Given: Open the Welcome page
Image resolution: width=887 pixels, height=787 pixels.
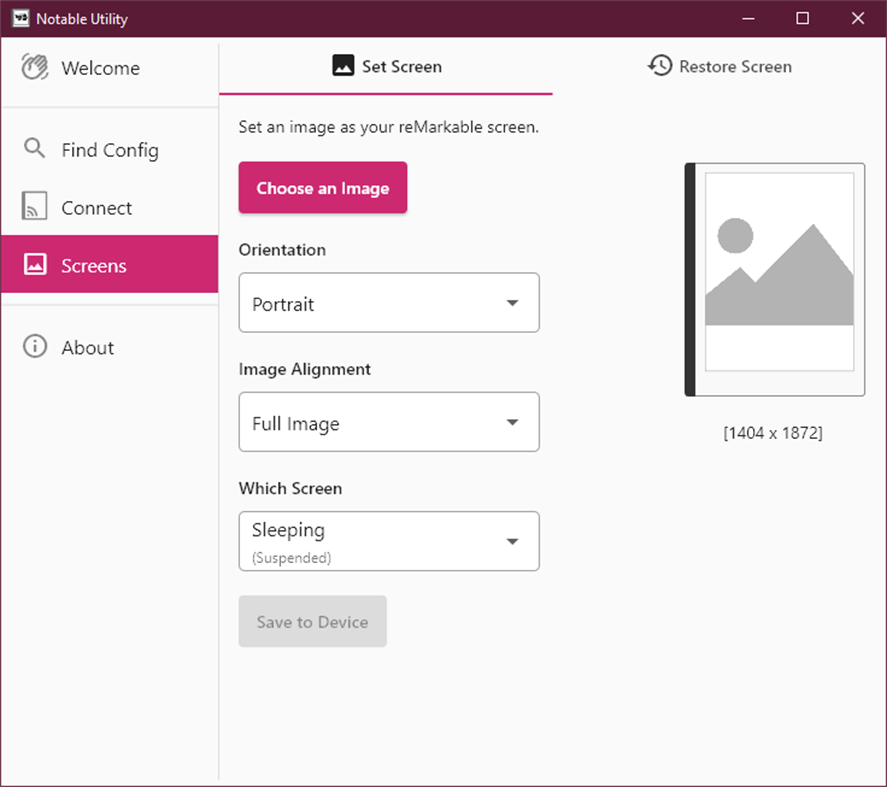Looking at the screenshot, I should tap(109, 68).
